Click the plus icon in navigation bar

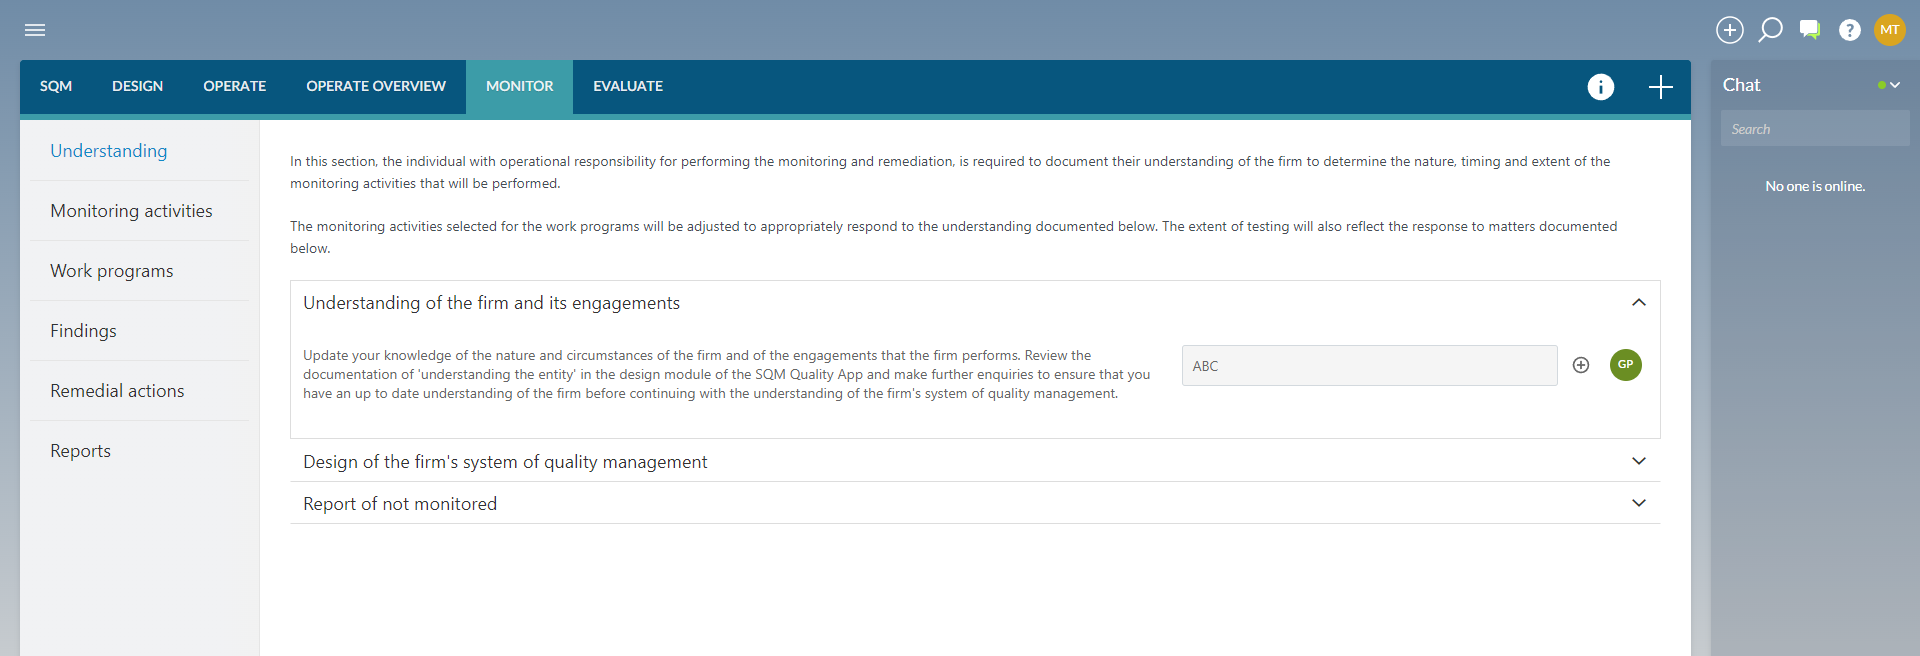[x=1660, y=87]
